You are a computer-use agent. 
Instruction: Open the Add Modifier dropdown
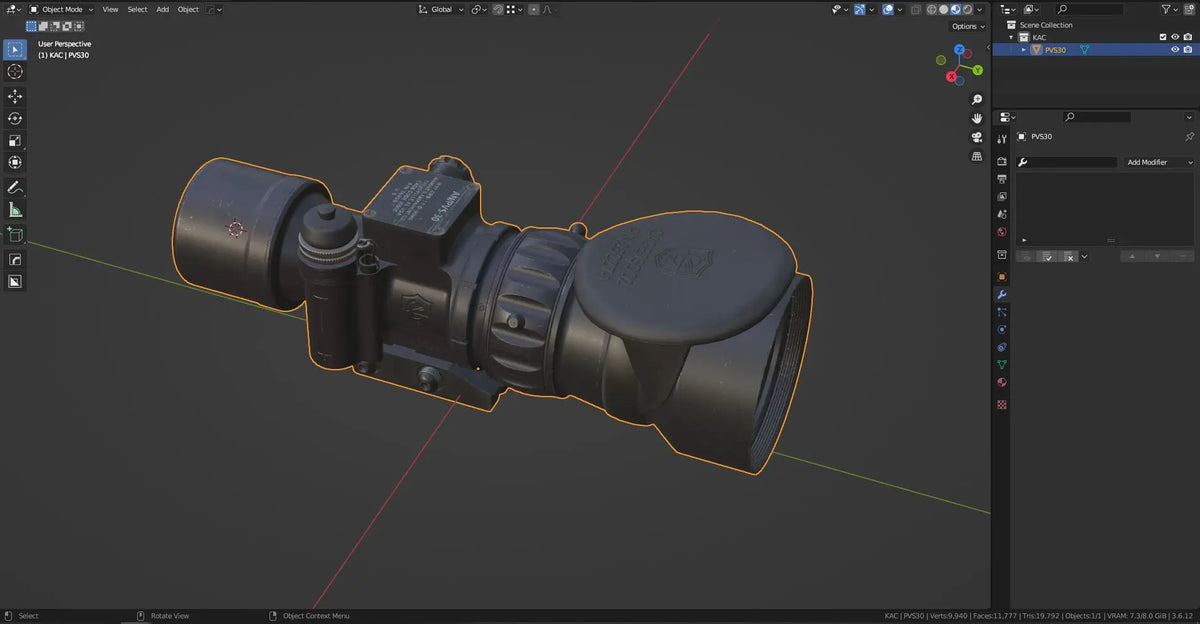coord(1159,162)
